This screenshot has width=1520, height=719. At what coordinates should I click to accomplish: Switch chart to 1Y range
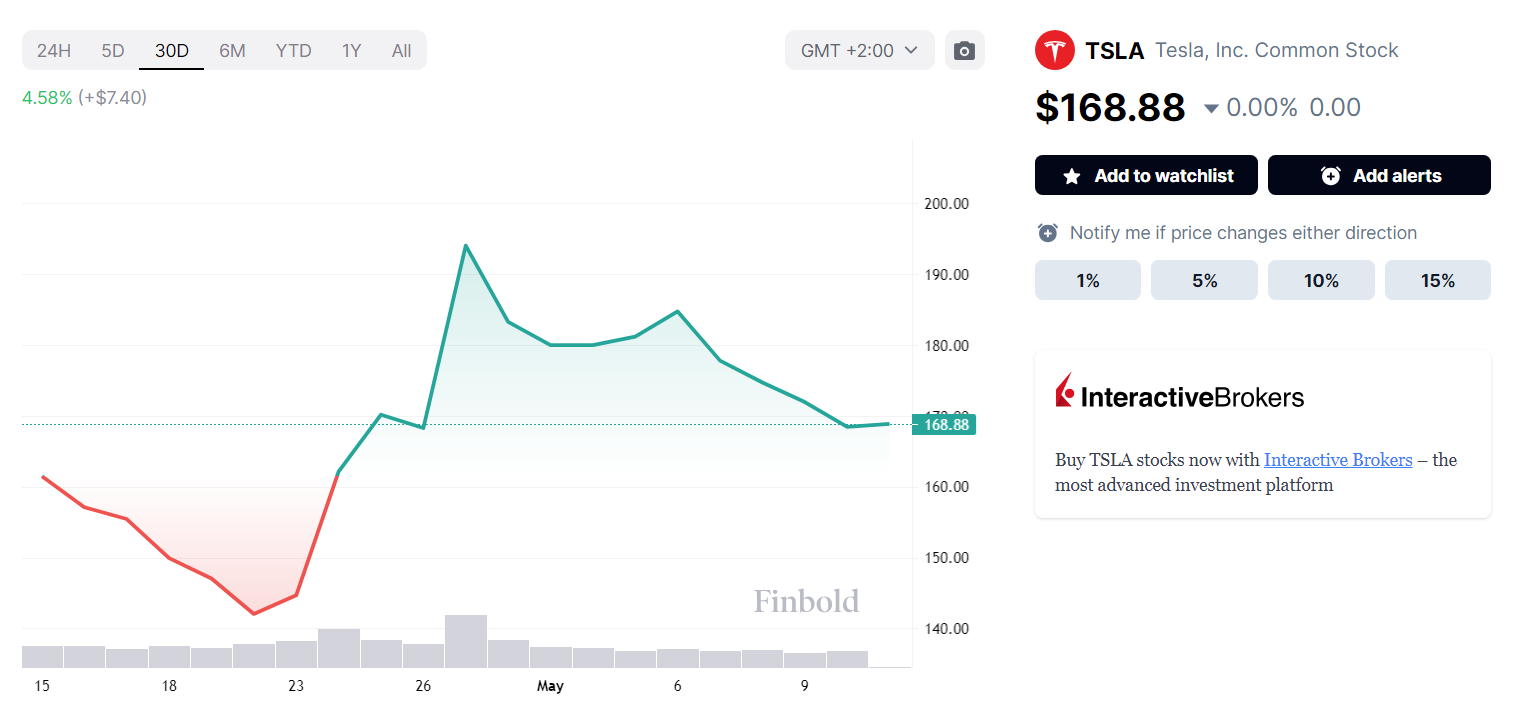[x=351, y=50]
